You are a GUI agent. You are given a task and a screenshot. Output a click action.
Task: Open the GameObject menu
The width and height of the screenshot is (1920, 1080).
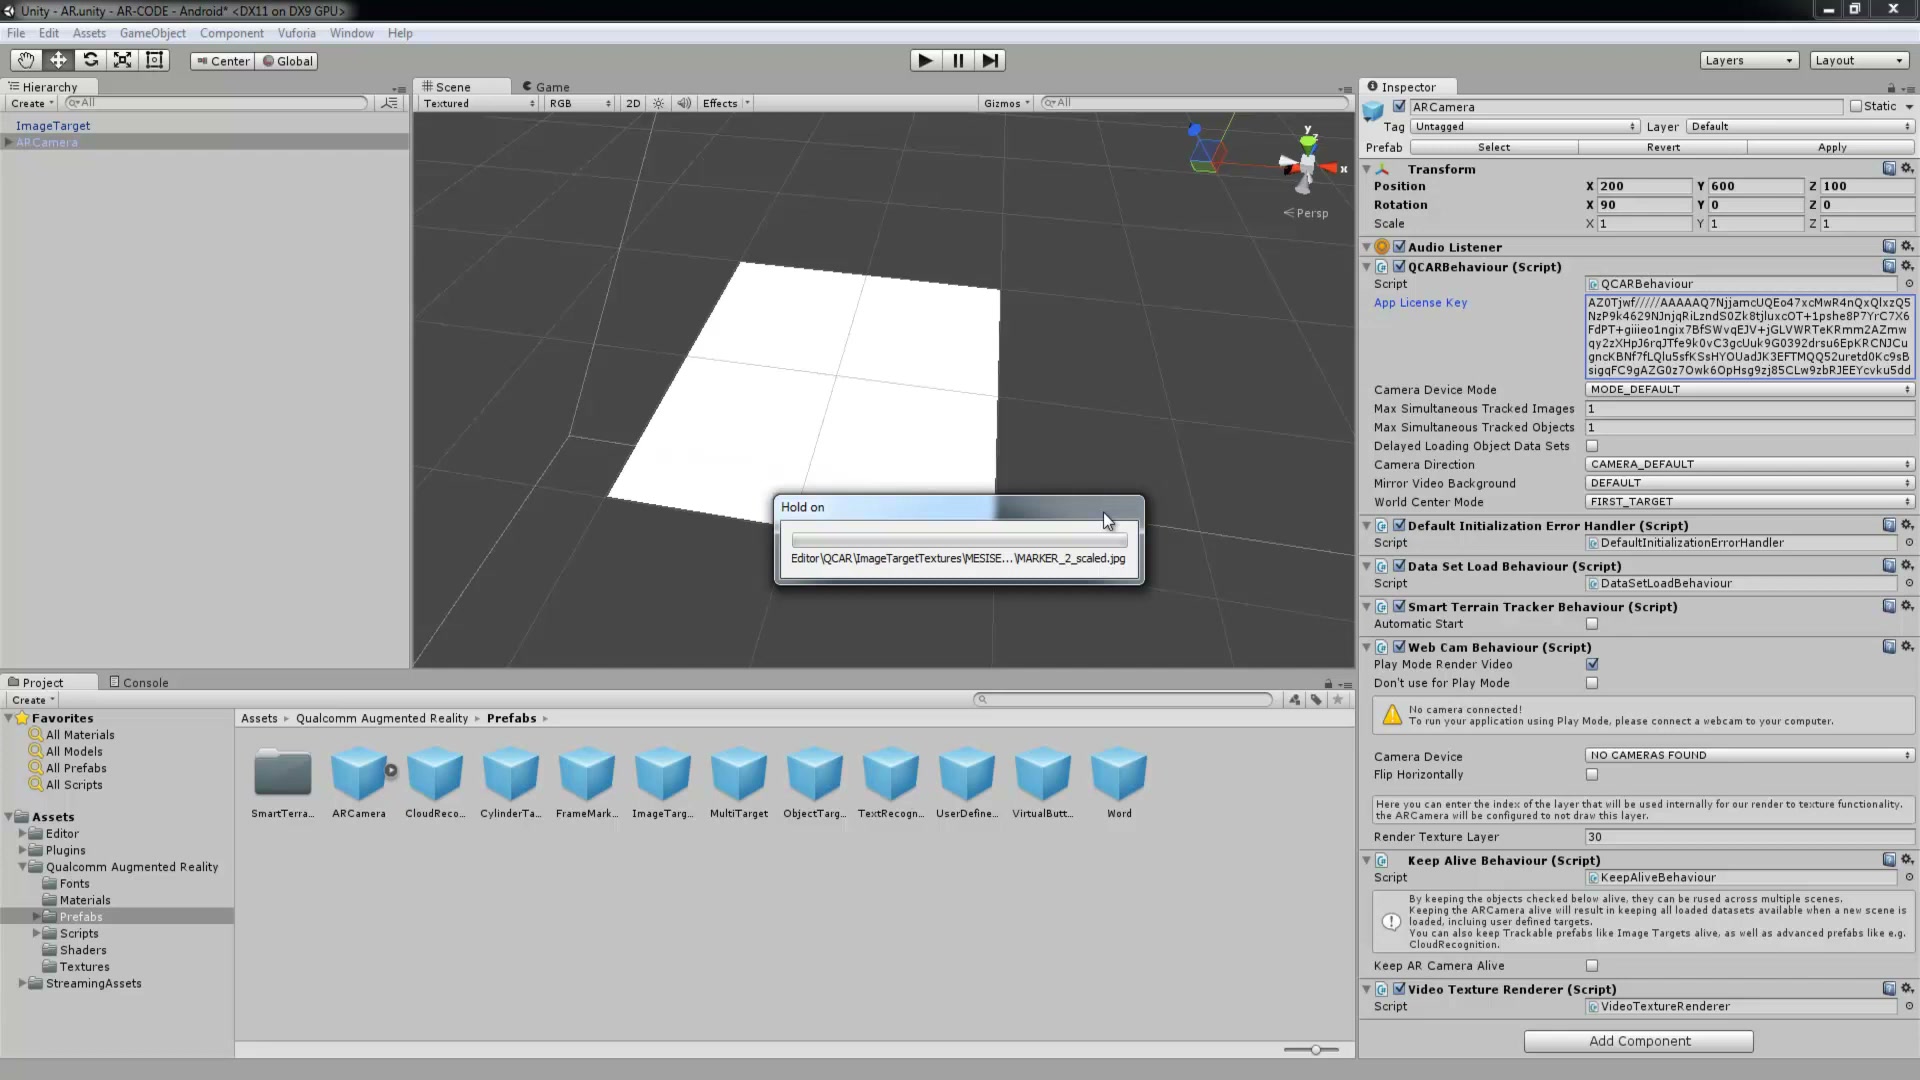pyautogui.click(x=152, y=33)
